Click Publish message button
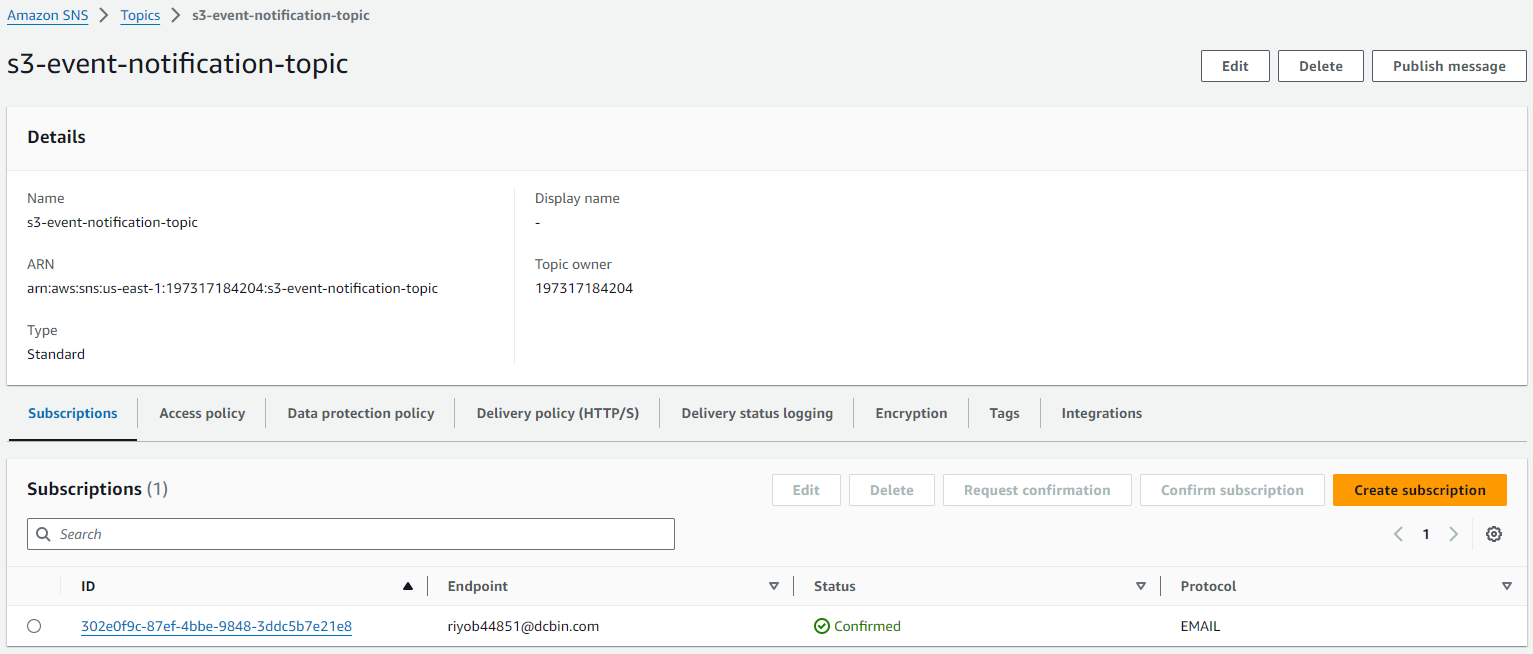Screen dimensions: 1533x654 [x=1449, y=66]
